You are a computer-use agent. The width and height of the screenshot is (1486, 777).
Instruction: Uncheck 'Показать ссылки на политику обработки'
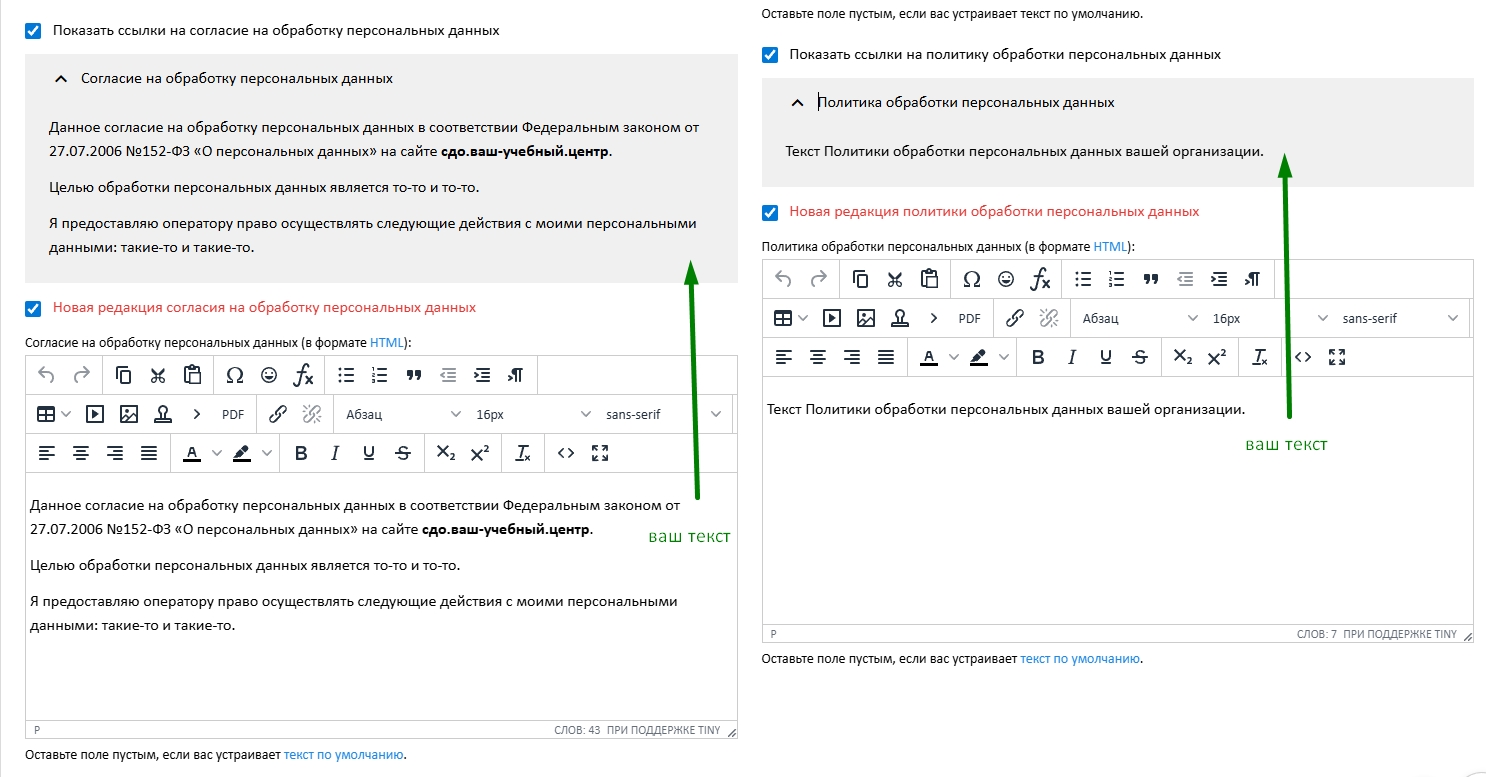pyautogui.click(x=770, y=55)
